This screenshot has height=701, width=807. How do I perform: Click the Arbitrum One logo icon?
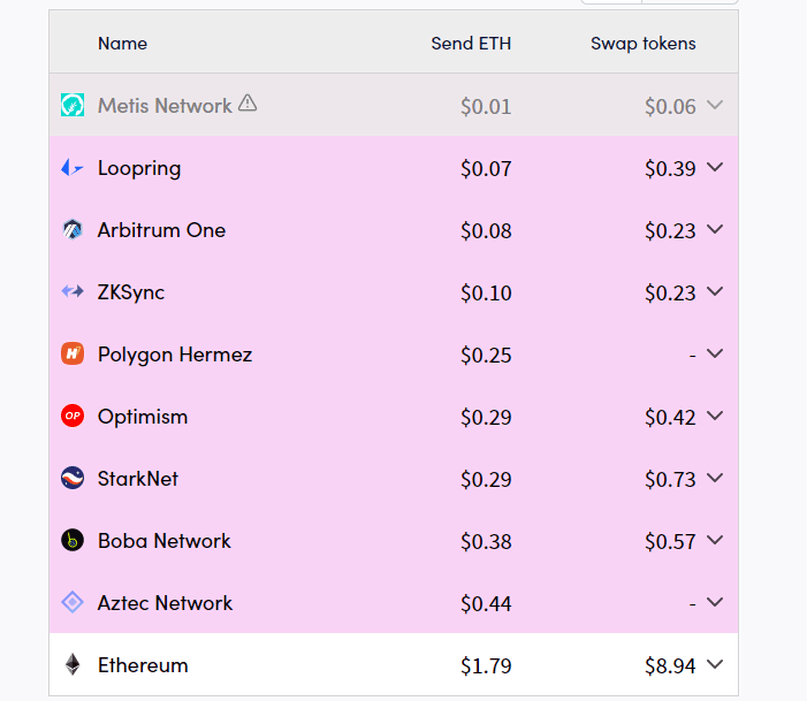(73, 230)
